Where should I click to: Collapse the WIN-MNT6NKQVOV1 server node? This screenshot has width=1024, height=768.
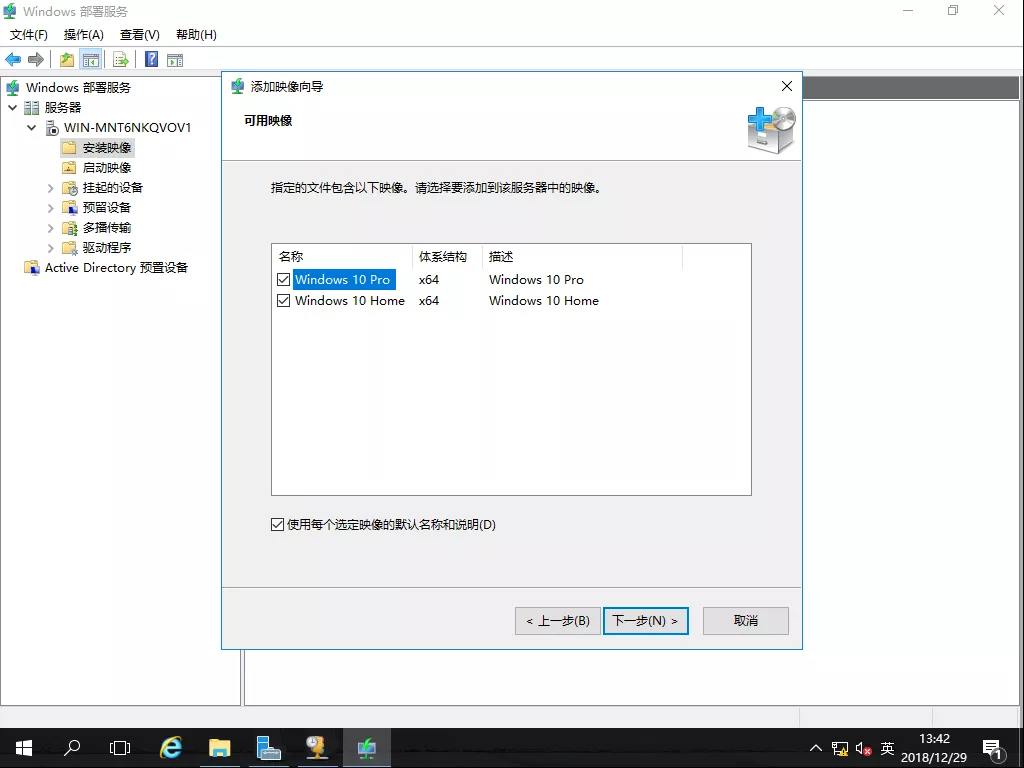point(32,128)
